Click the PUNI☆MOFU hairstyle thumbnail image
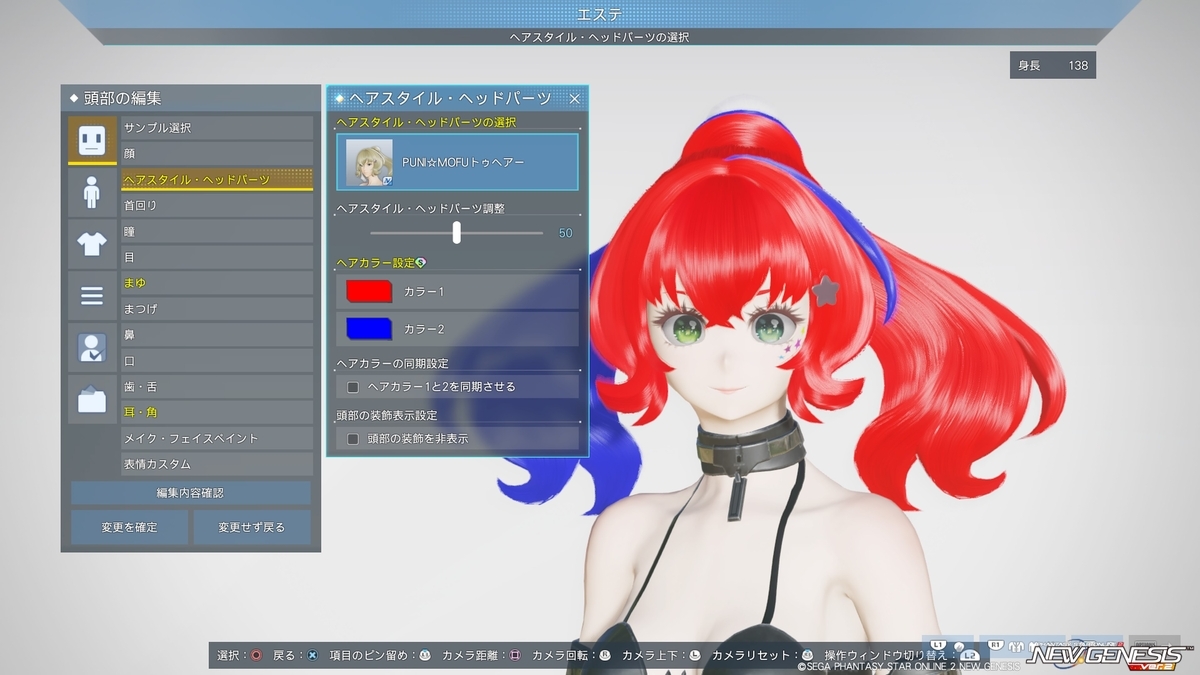Viewport: 1200px width, 675px height. coord(369,162)
